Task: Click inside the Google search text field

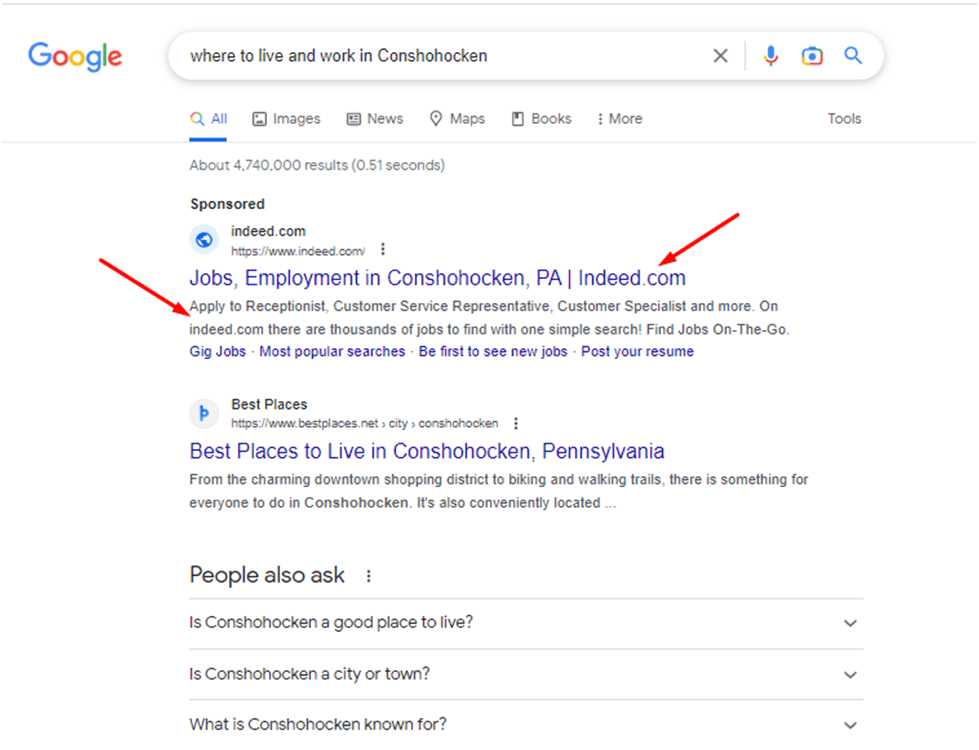Action: pyautogui.click(x=443, y=56)
